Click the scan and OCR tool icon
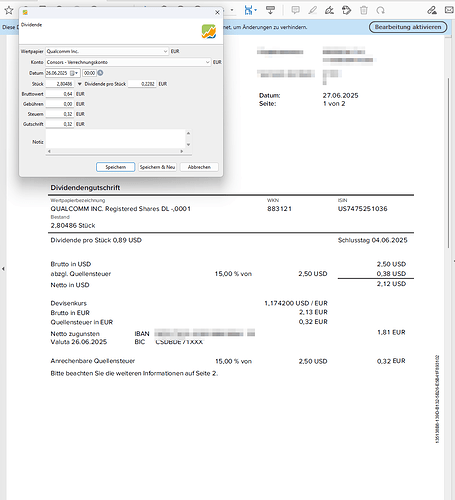Viewport: 455px width, 500px height. pyautogui.click(x=248, y=10)
